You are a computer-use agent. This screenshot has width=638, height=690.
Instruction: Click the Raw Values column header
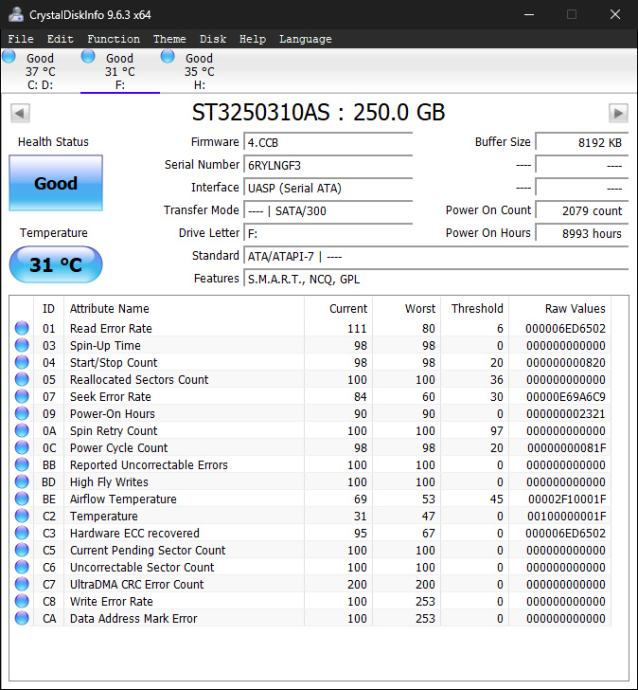tap(560, 308)
